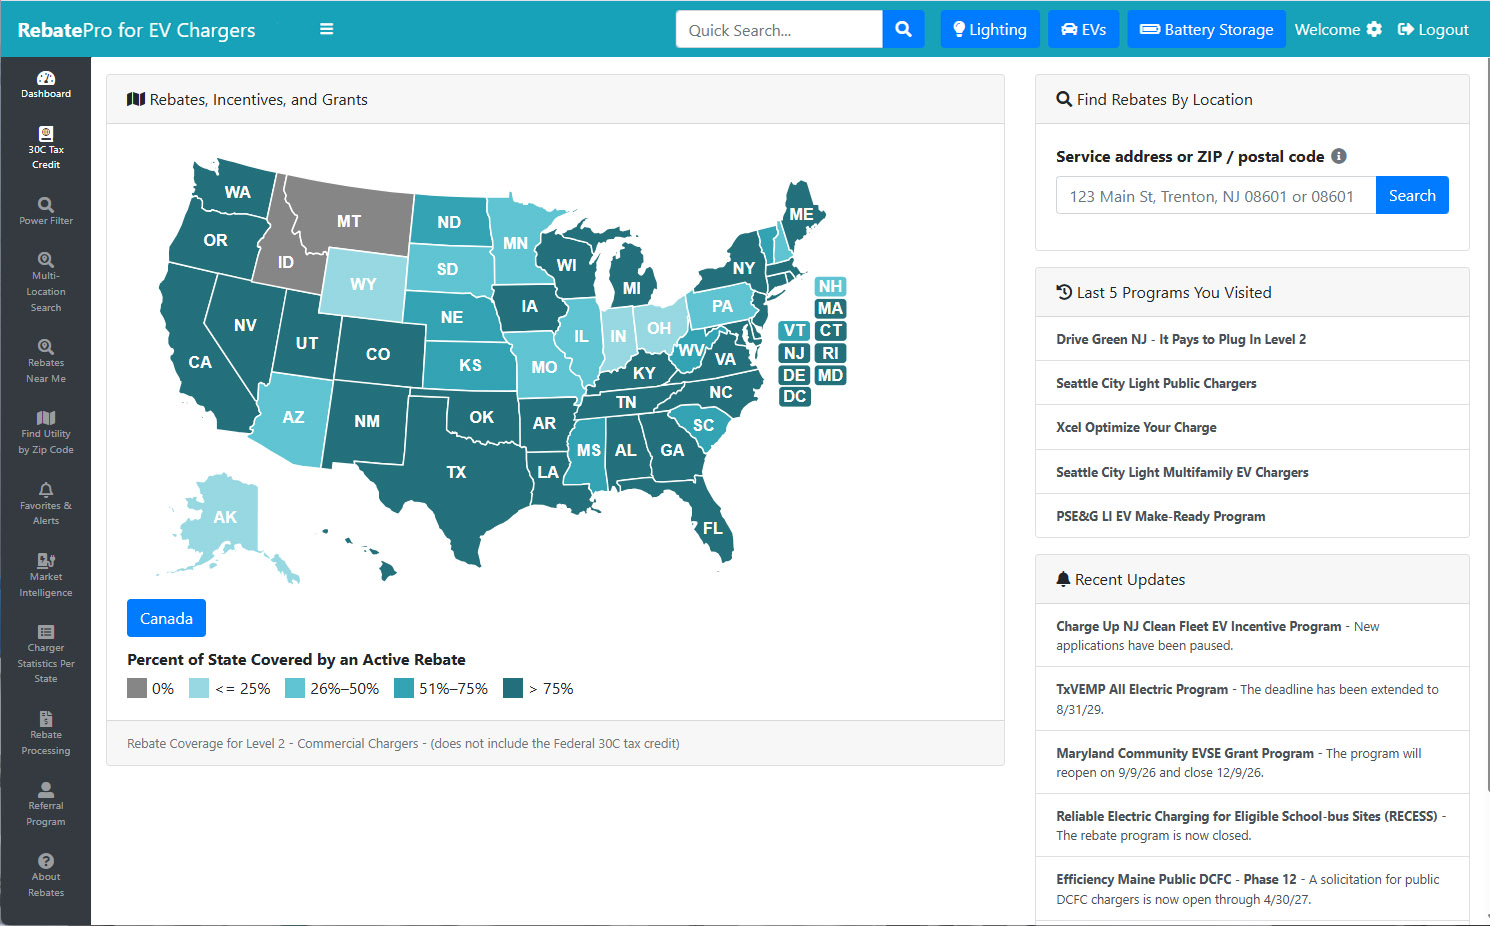
Task: Open Seattle City Light Multifamily EV Chargers
Action: (x=1182, y=472)
